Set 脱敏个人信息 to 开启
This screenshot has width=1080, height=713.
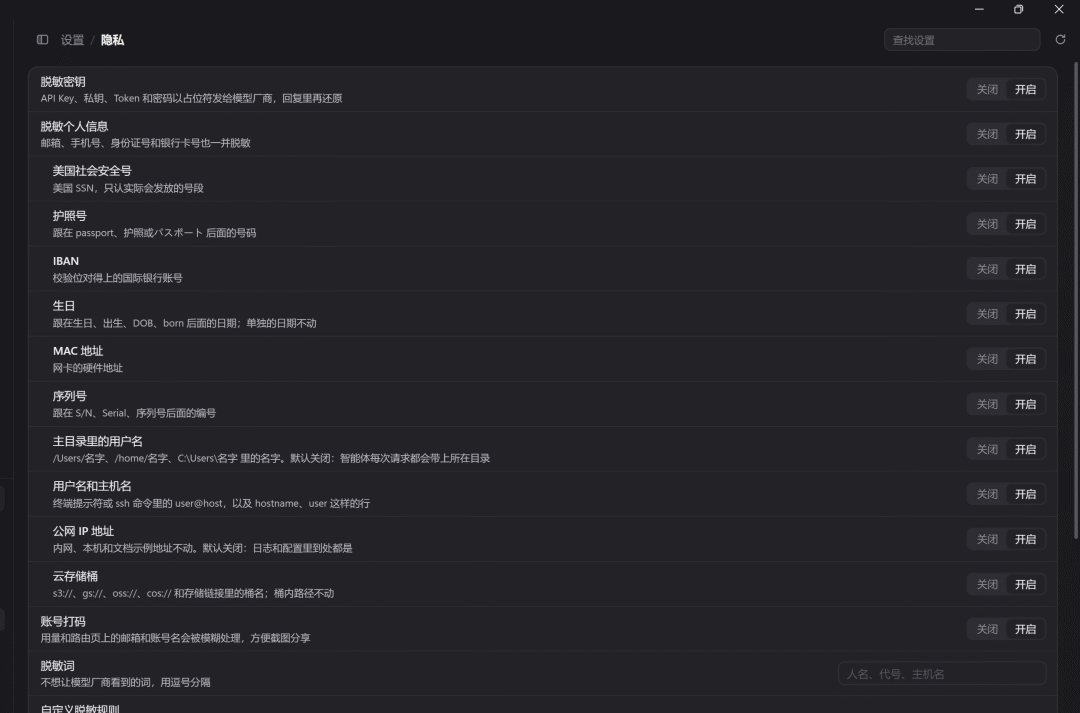pyautogui.click(x=1026, y=134)
